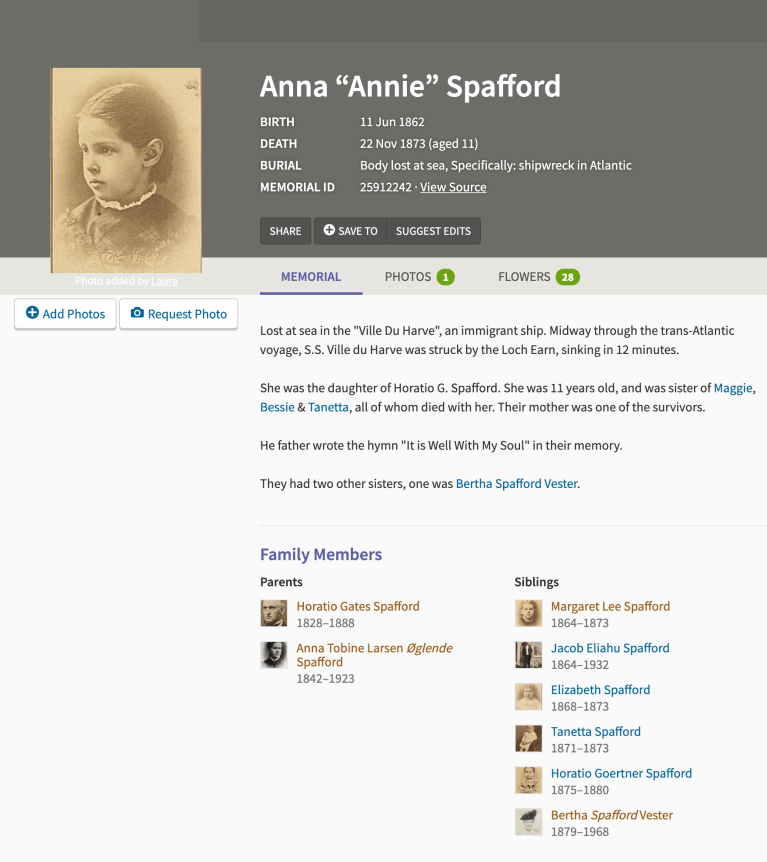This screenshot has width=767, height=862.
Task: Click the plus icon on Save To
Action: [x=329, y=230]
